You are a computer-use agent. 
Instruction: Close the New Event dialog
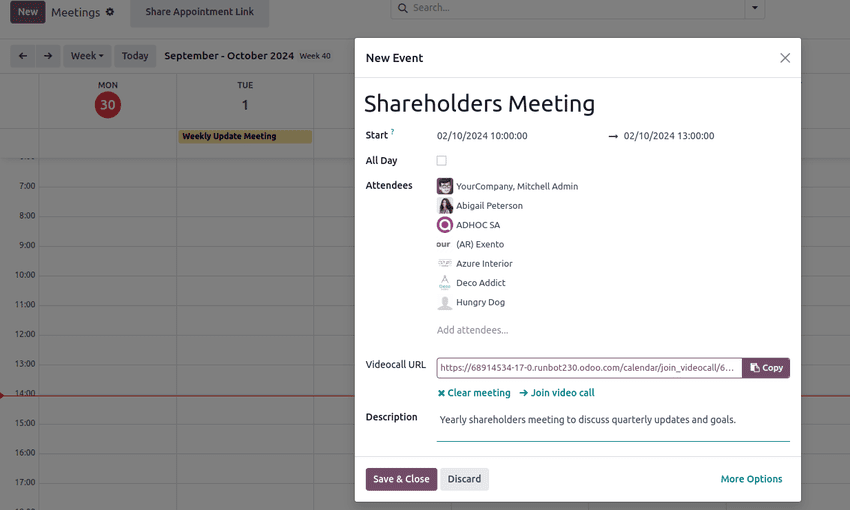coord(785,58)
